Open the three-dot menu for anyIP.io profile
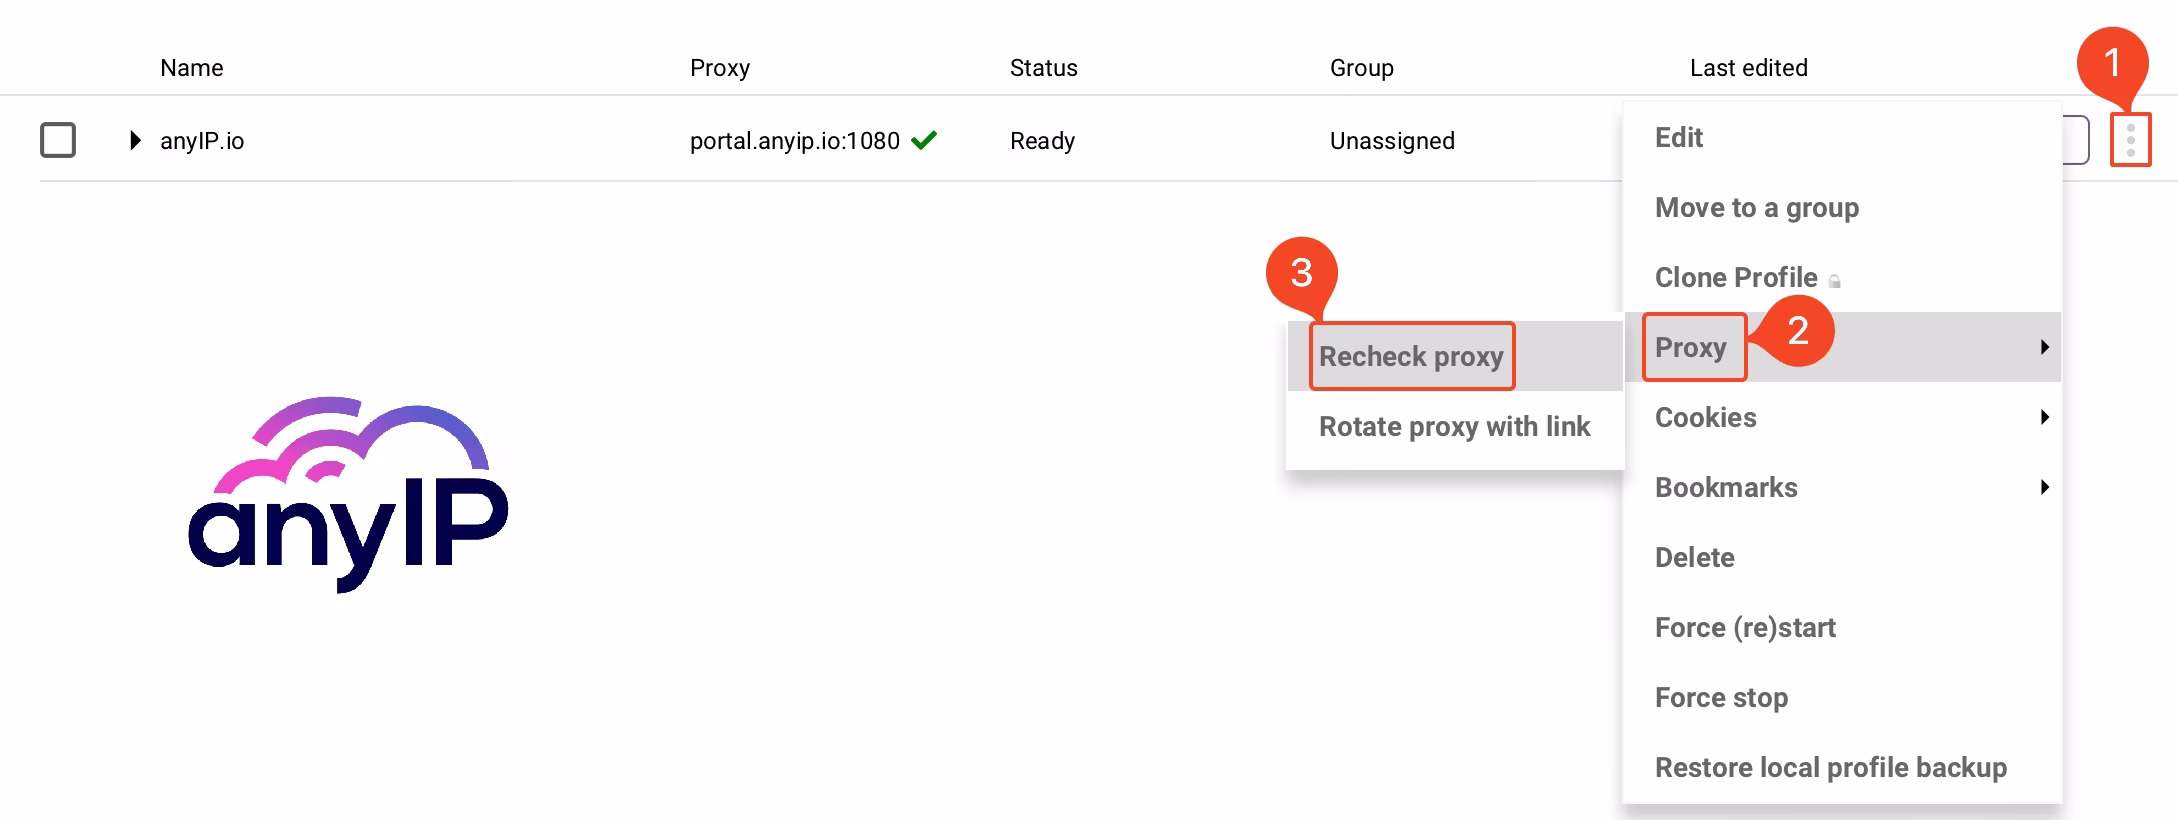Screen dimensions: 2178x820 (2130, 140)
